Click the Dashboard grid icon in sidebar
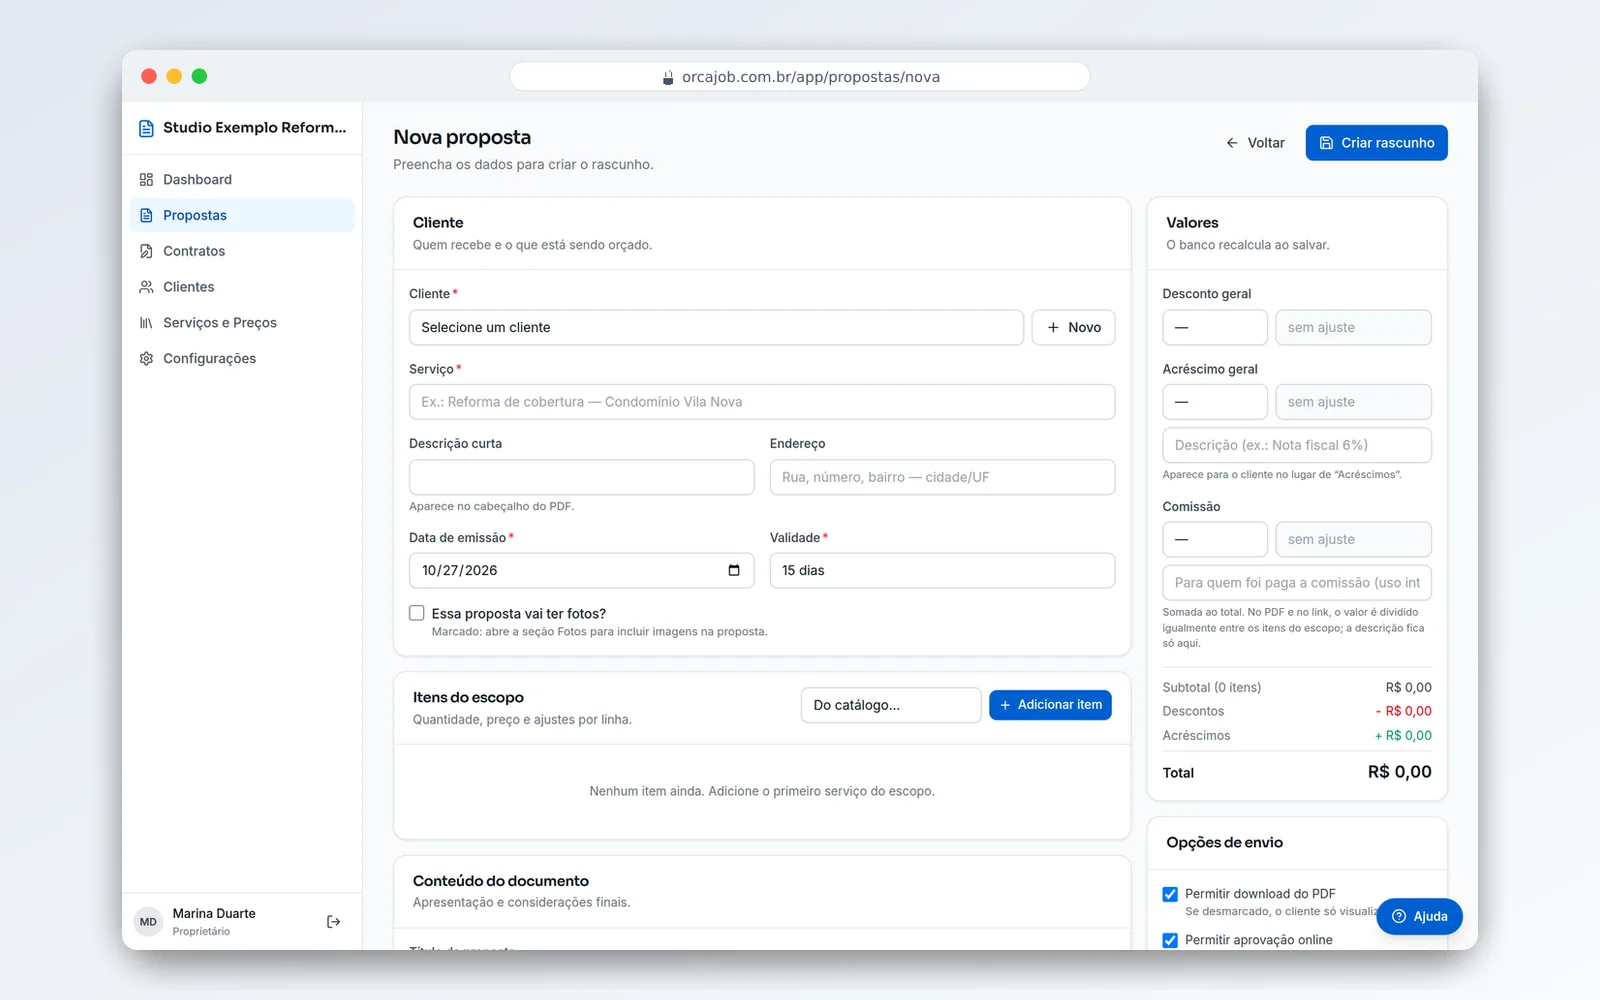Image resolution: width=1600 pixels, height=1000 pixels. (x=146, y=180)
